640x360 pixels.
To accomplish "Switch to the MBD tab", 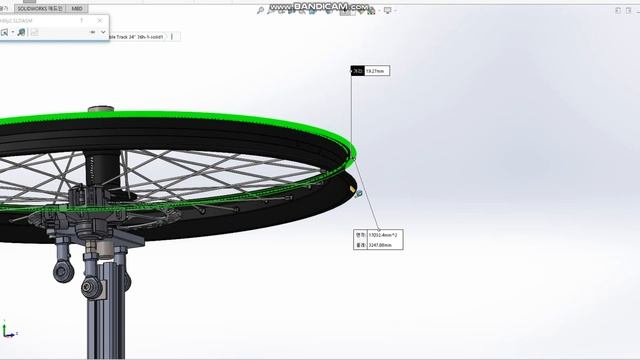I will click(x=77, y=9).
